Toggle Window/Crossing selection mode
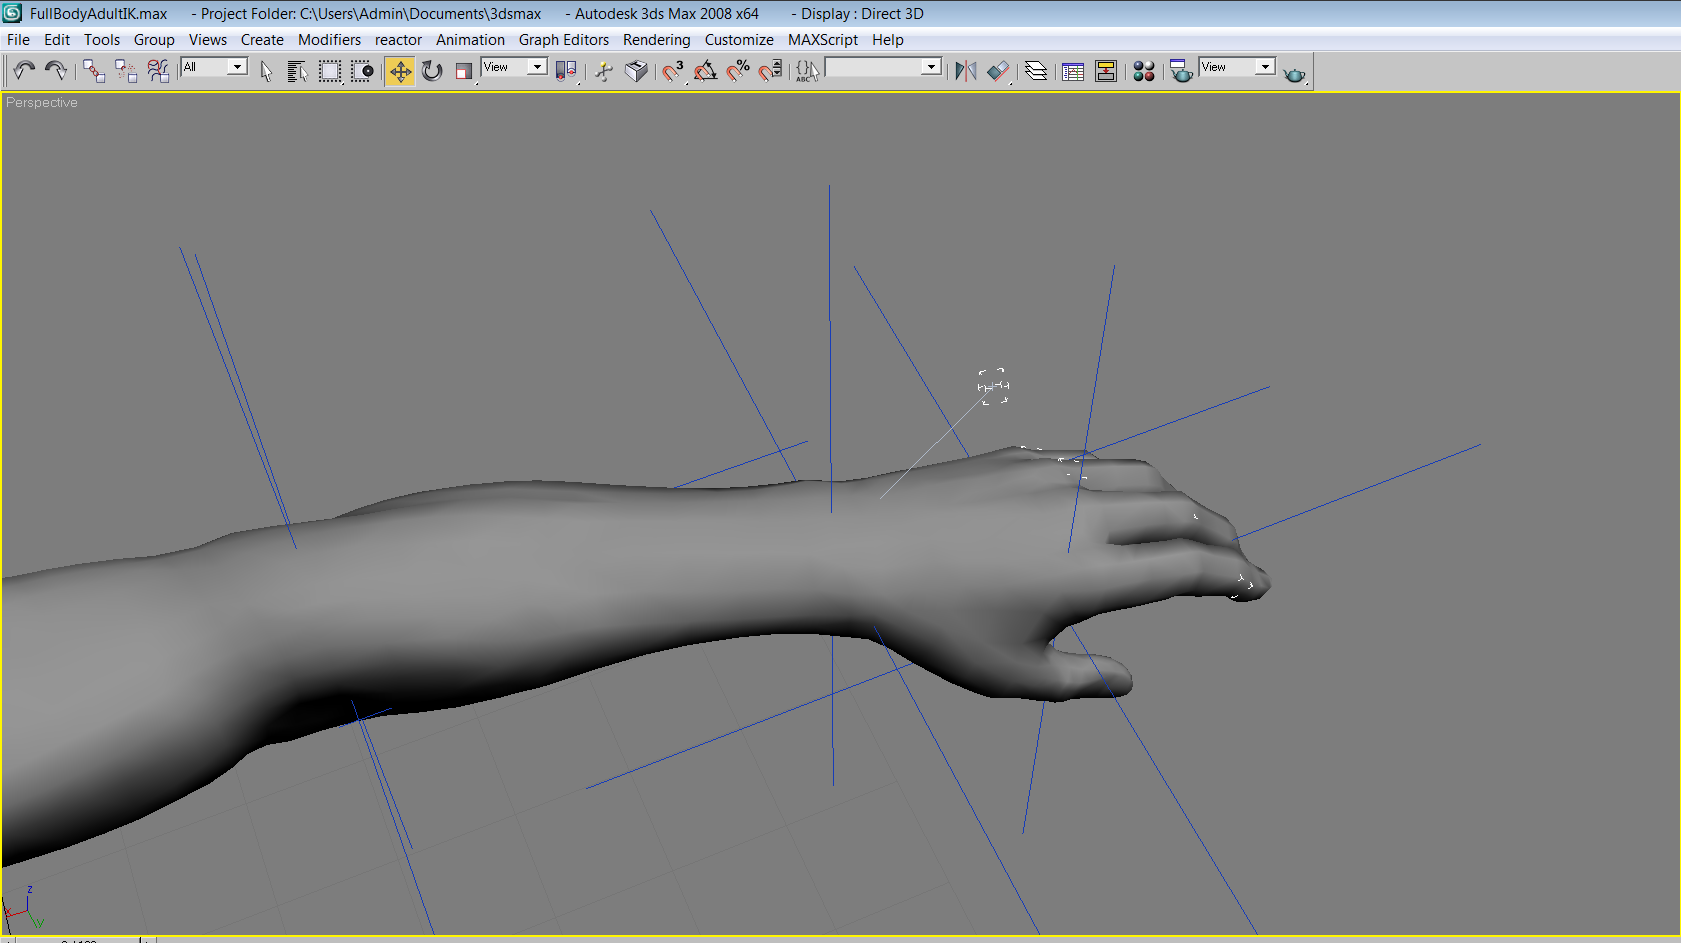Screen dimensions: 1681x943 (x=362, y=70)
